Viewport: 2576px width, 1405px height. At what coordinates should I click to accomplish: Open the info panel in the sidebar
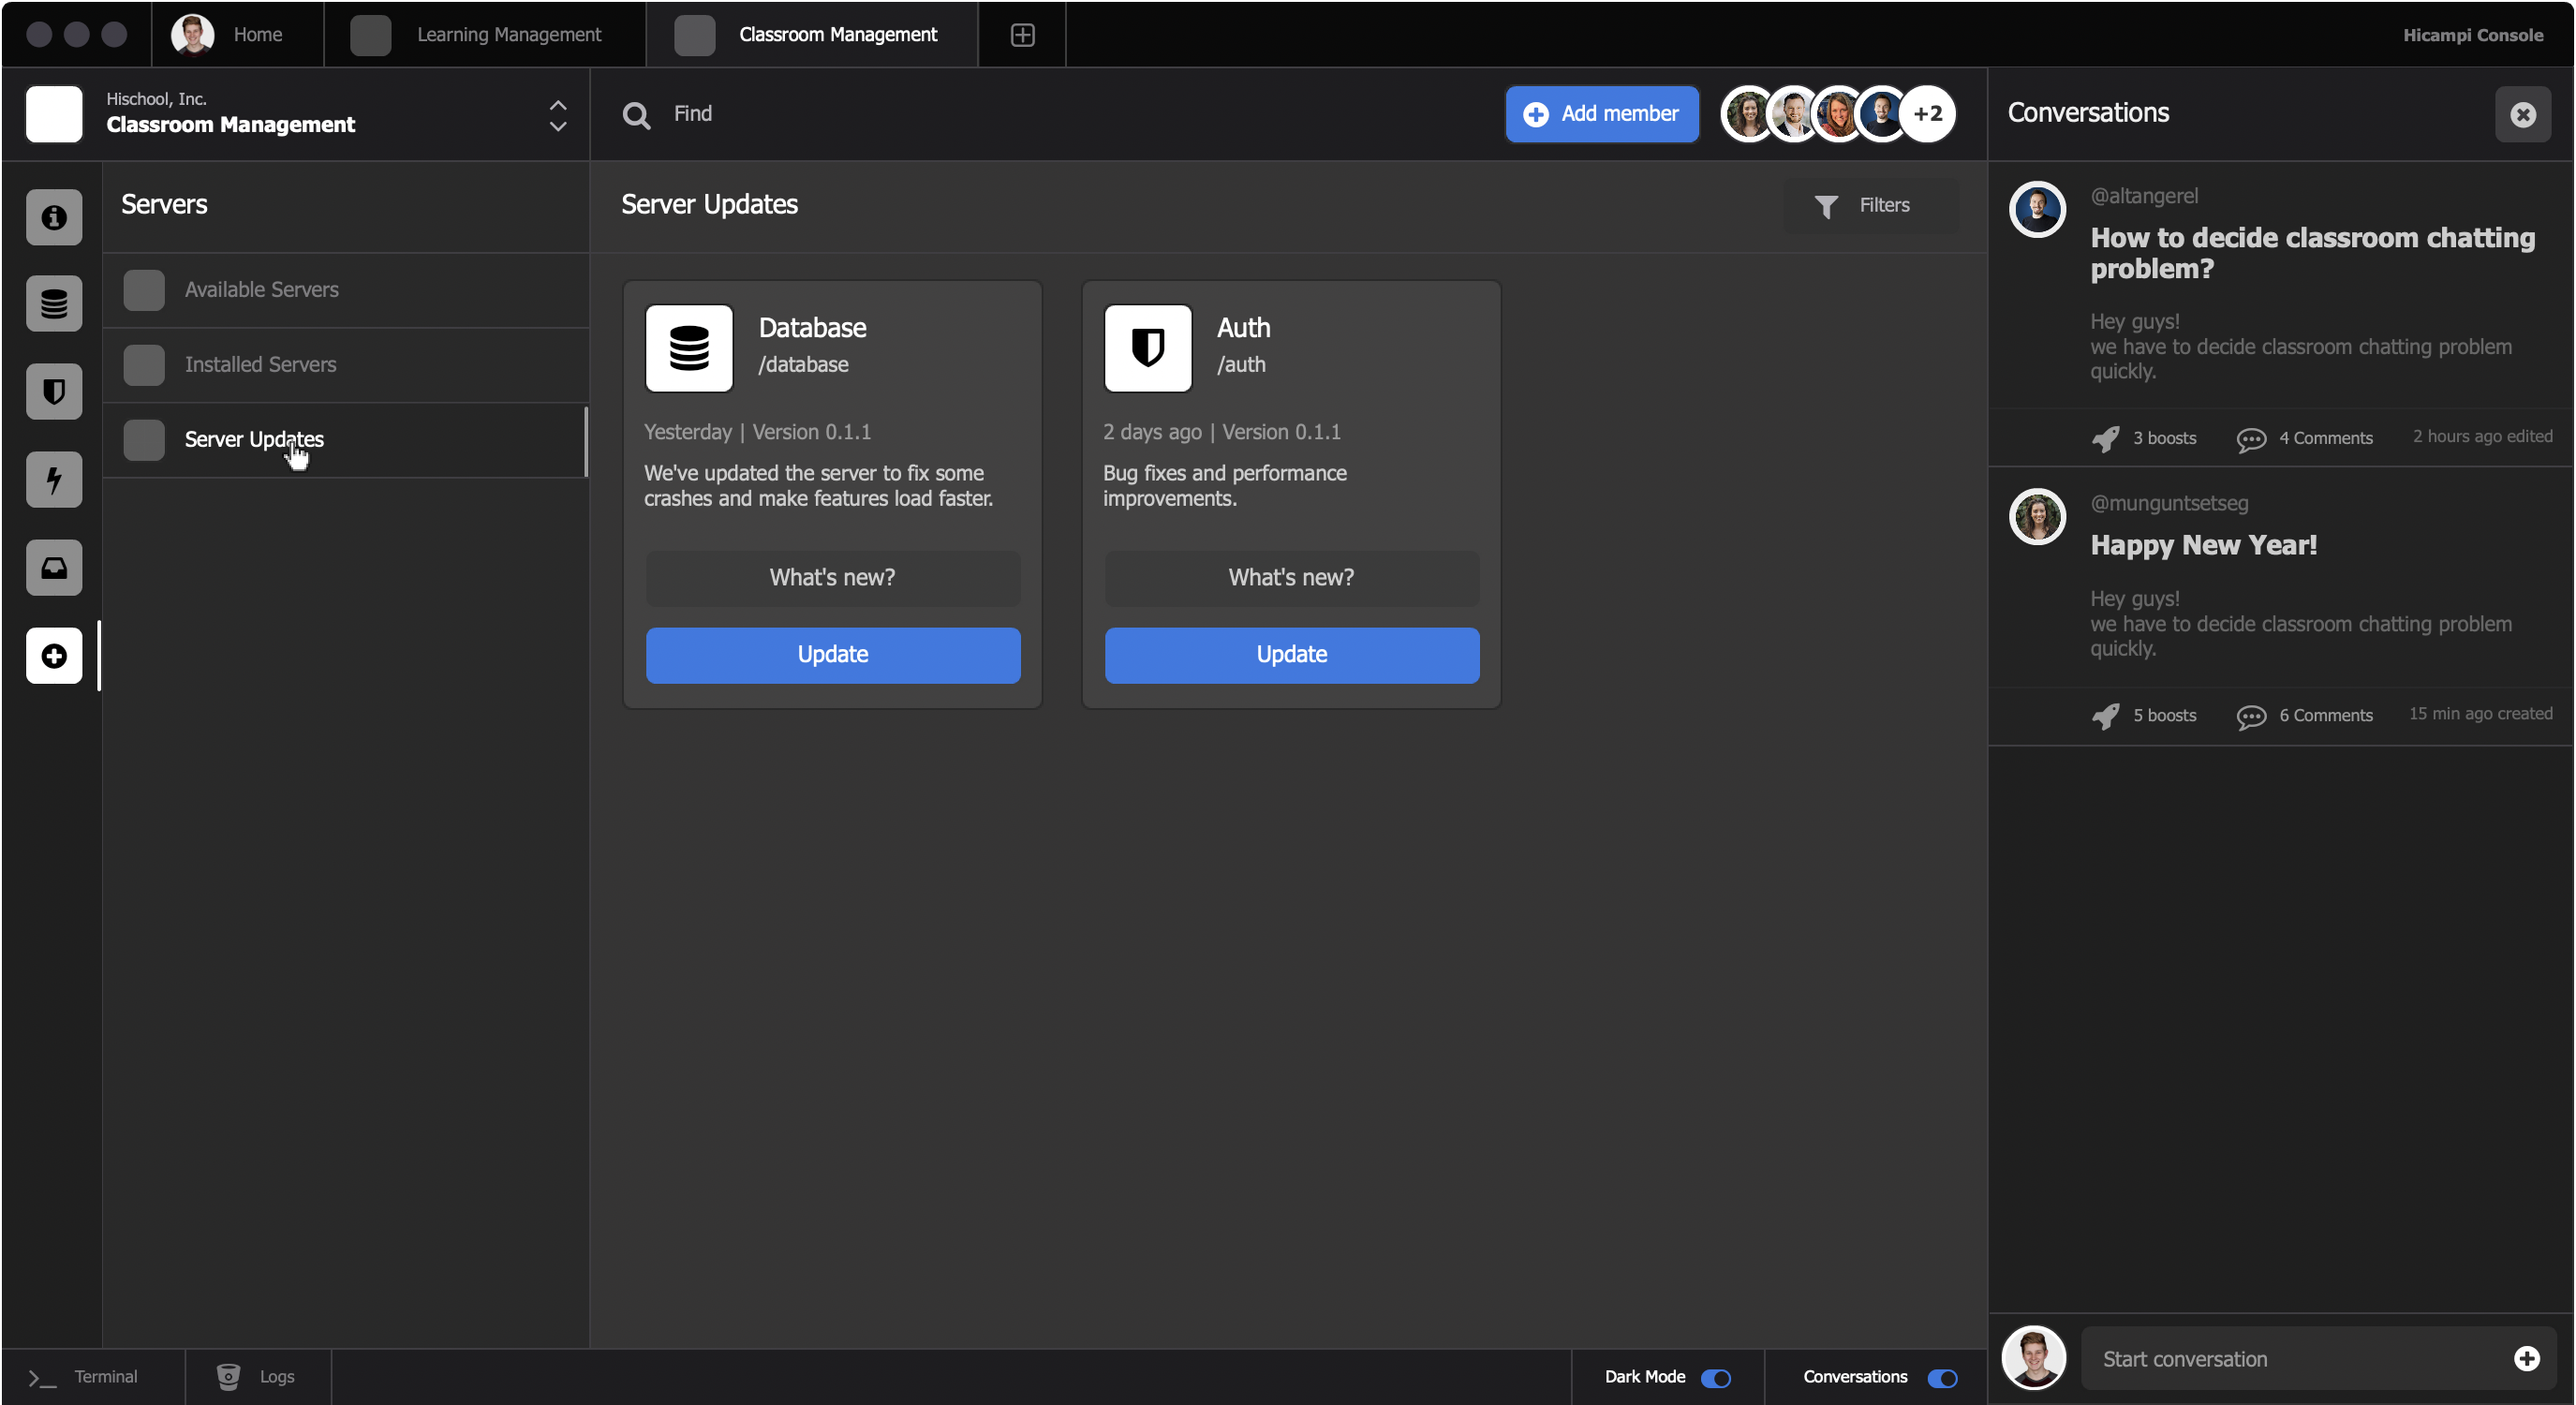[x=53, y=217]
